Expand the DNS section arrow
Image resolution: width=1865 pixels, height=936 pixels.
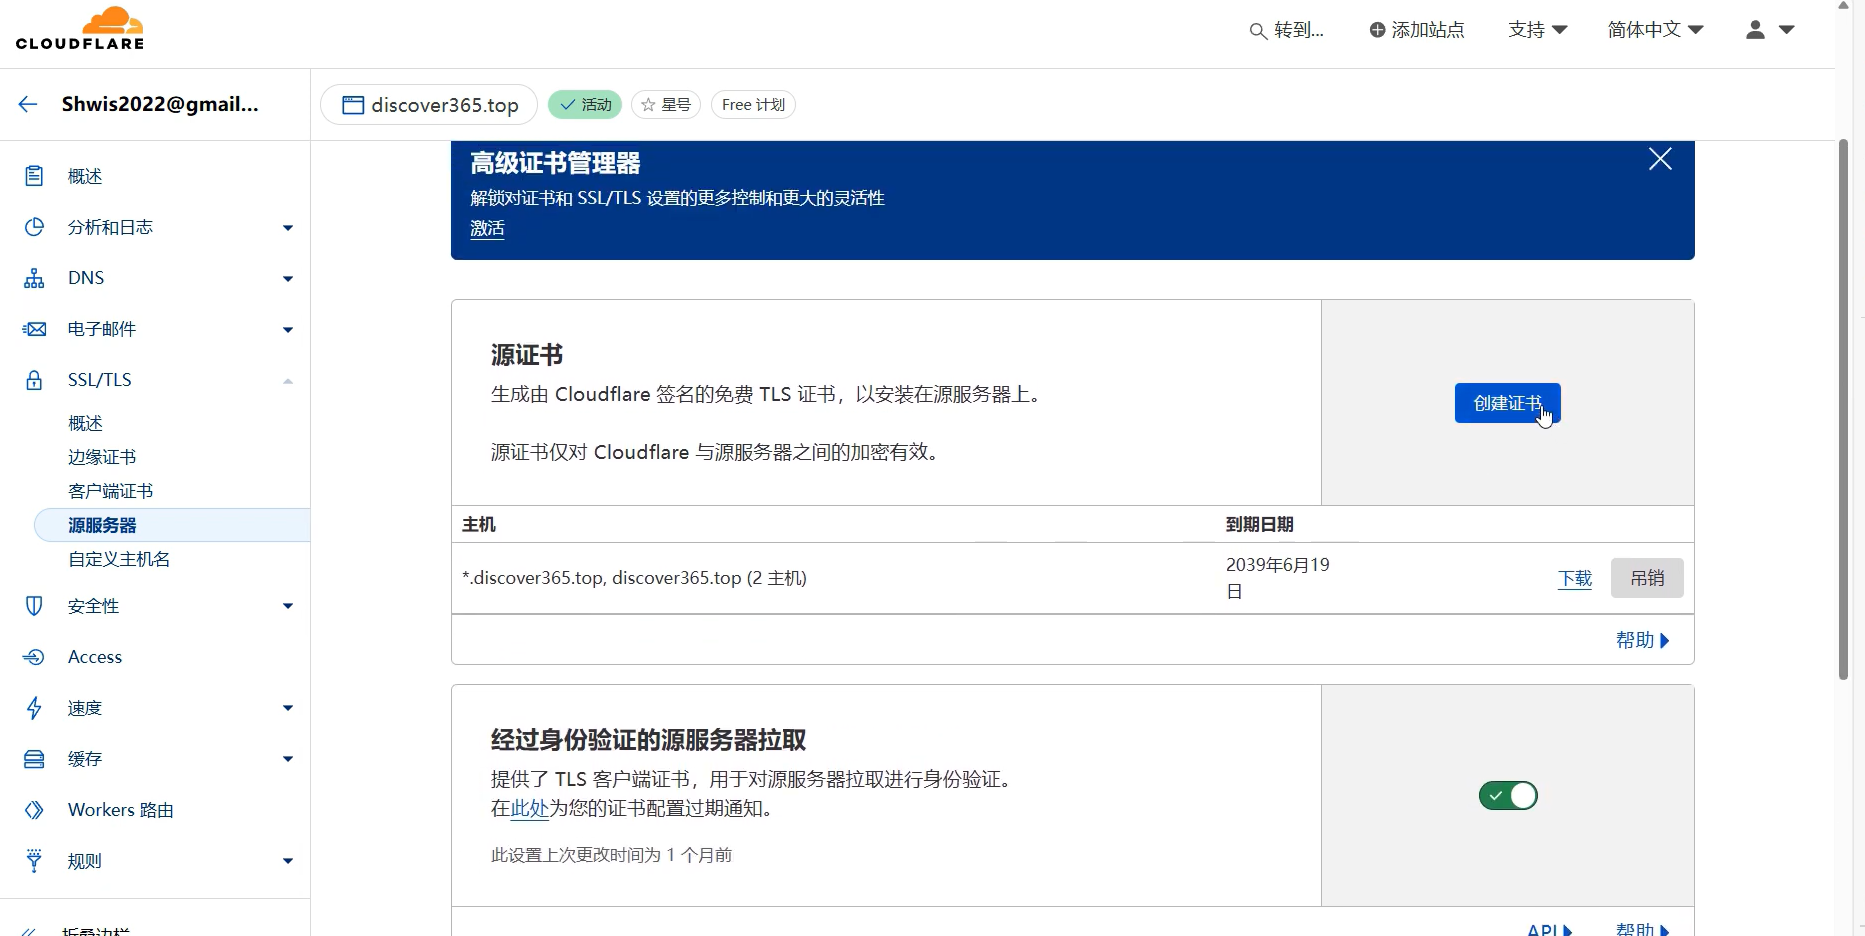(288, 279)
